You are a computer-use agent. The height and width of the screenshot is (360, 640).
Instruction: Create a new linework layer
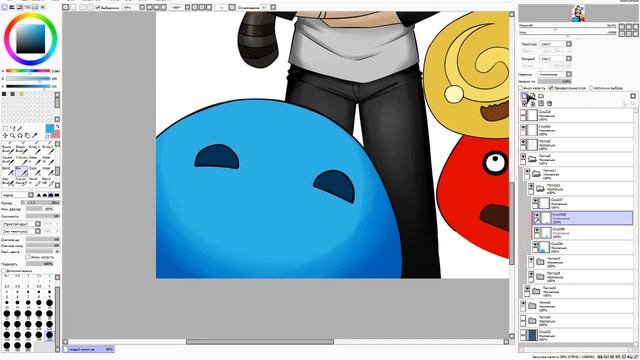pos(533,96)
